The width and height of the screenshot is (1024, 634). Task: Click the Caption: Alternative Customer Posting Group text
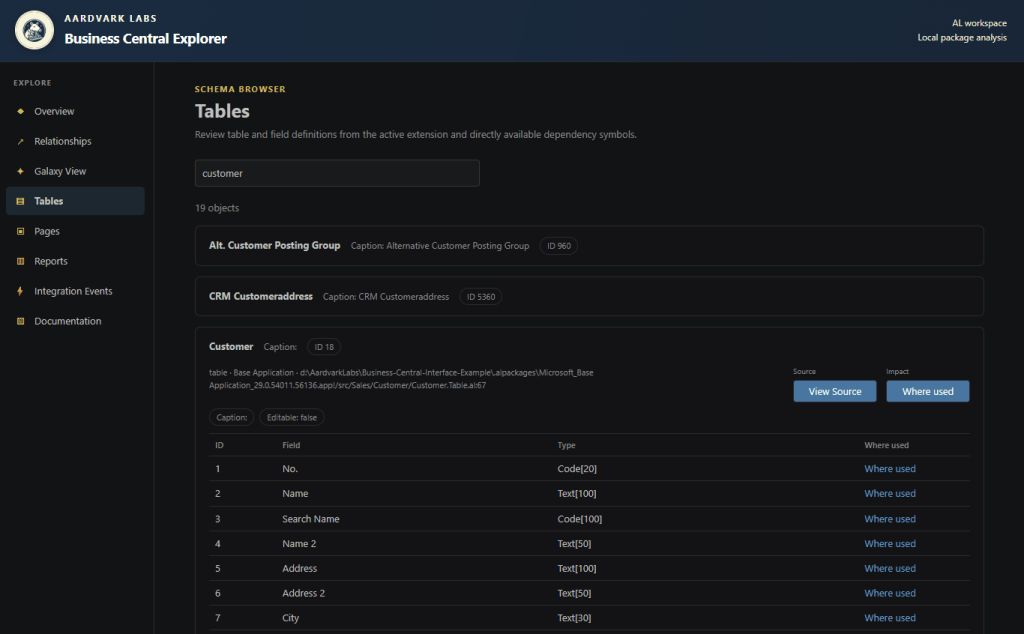pyautogui.click(x=440, y=246)
